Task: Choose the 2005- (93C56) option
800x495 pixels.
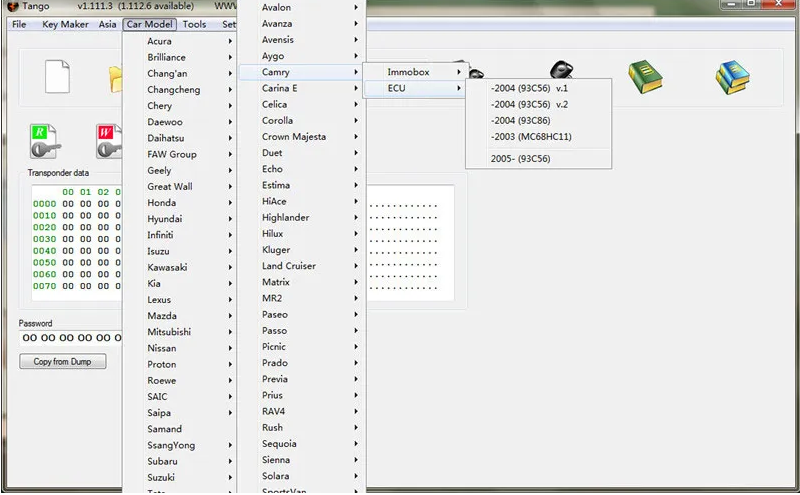Action: pyautogui.click(x=520, y=158)
